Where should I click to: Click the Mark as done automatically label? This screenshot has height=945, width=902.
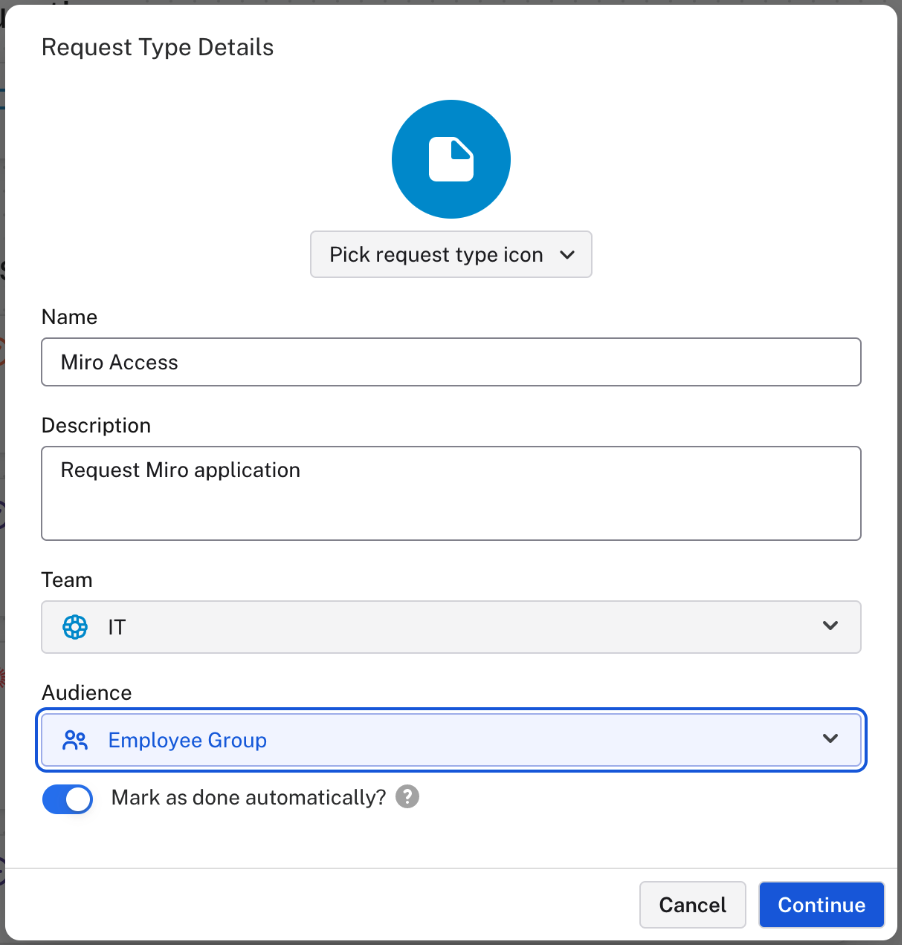[248, 798]
